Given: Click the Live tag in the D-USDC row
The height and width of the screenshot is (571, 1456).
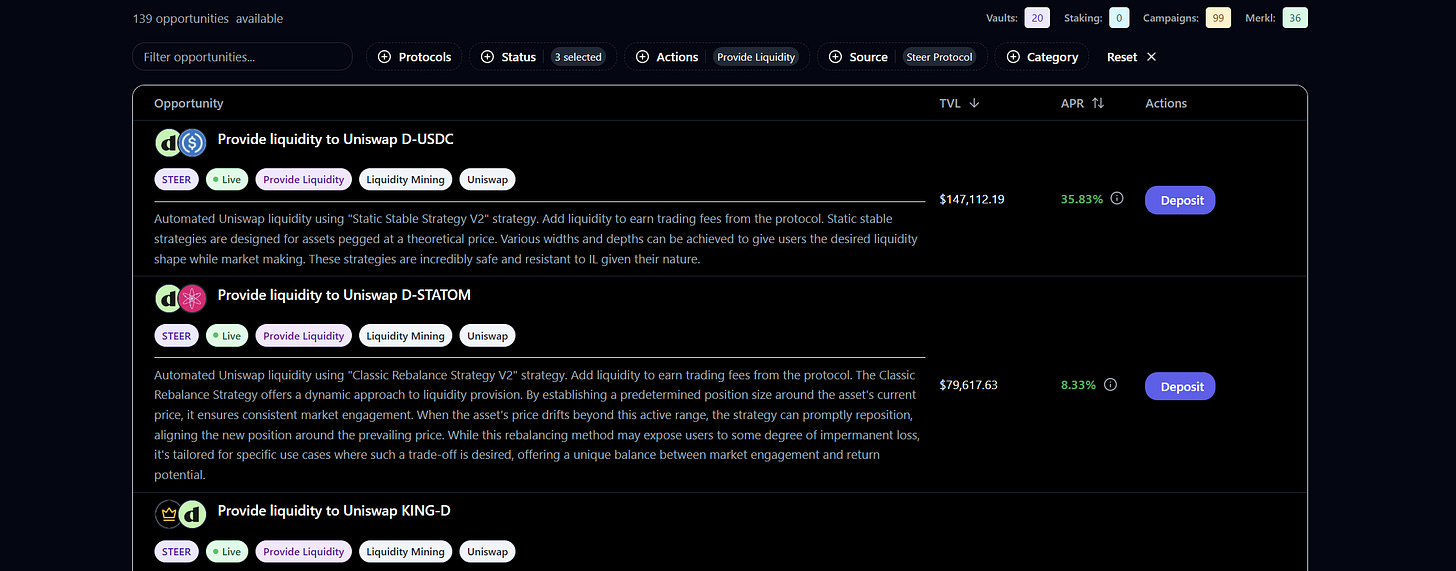Looking at the screenshot, I should point(227,180).
